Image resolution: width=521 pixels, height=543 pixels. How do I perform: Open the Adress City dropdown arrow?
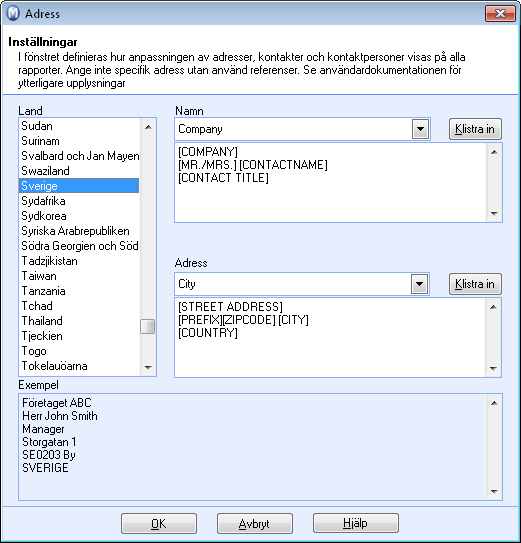[x=420, y=284]
